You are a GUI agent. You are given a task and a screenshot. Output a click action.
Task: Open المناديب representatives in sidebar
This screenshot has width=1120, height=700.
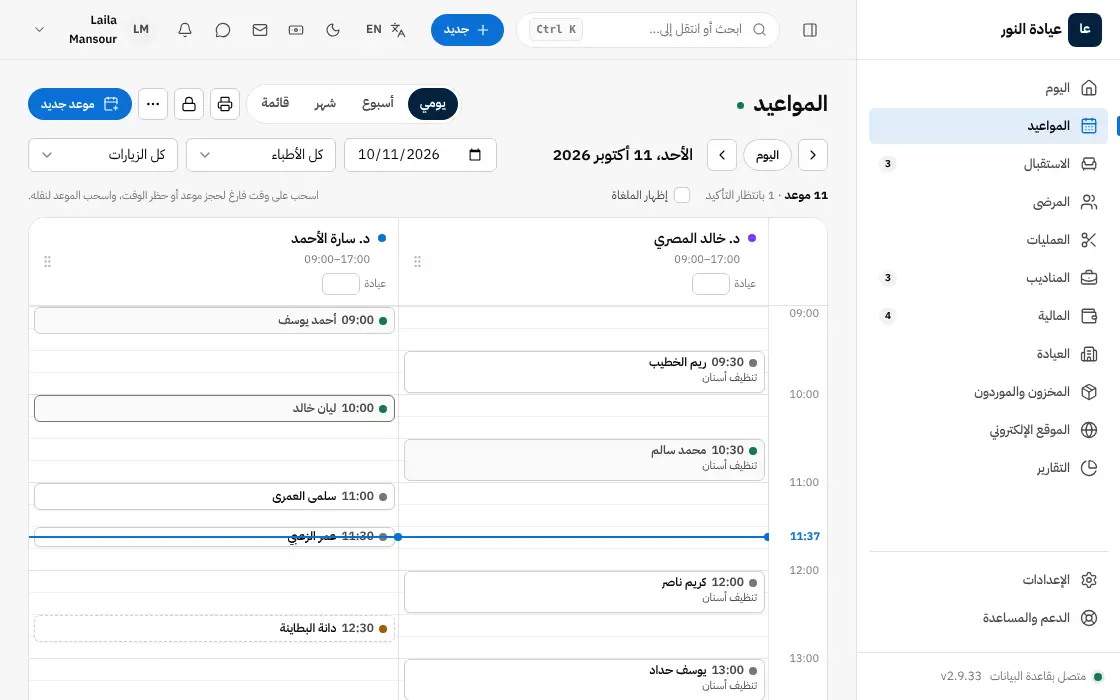[989, 278]
